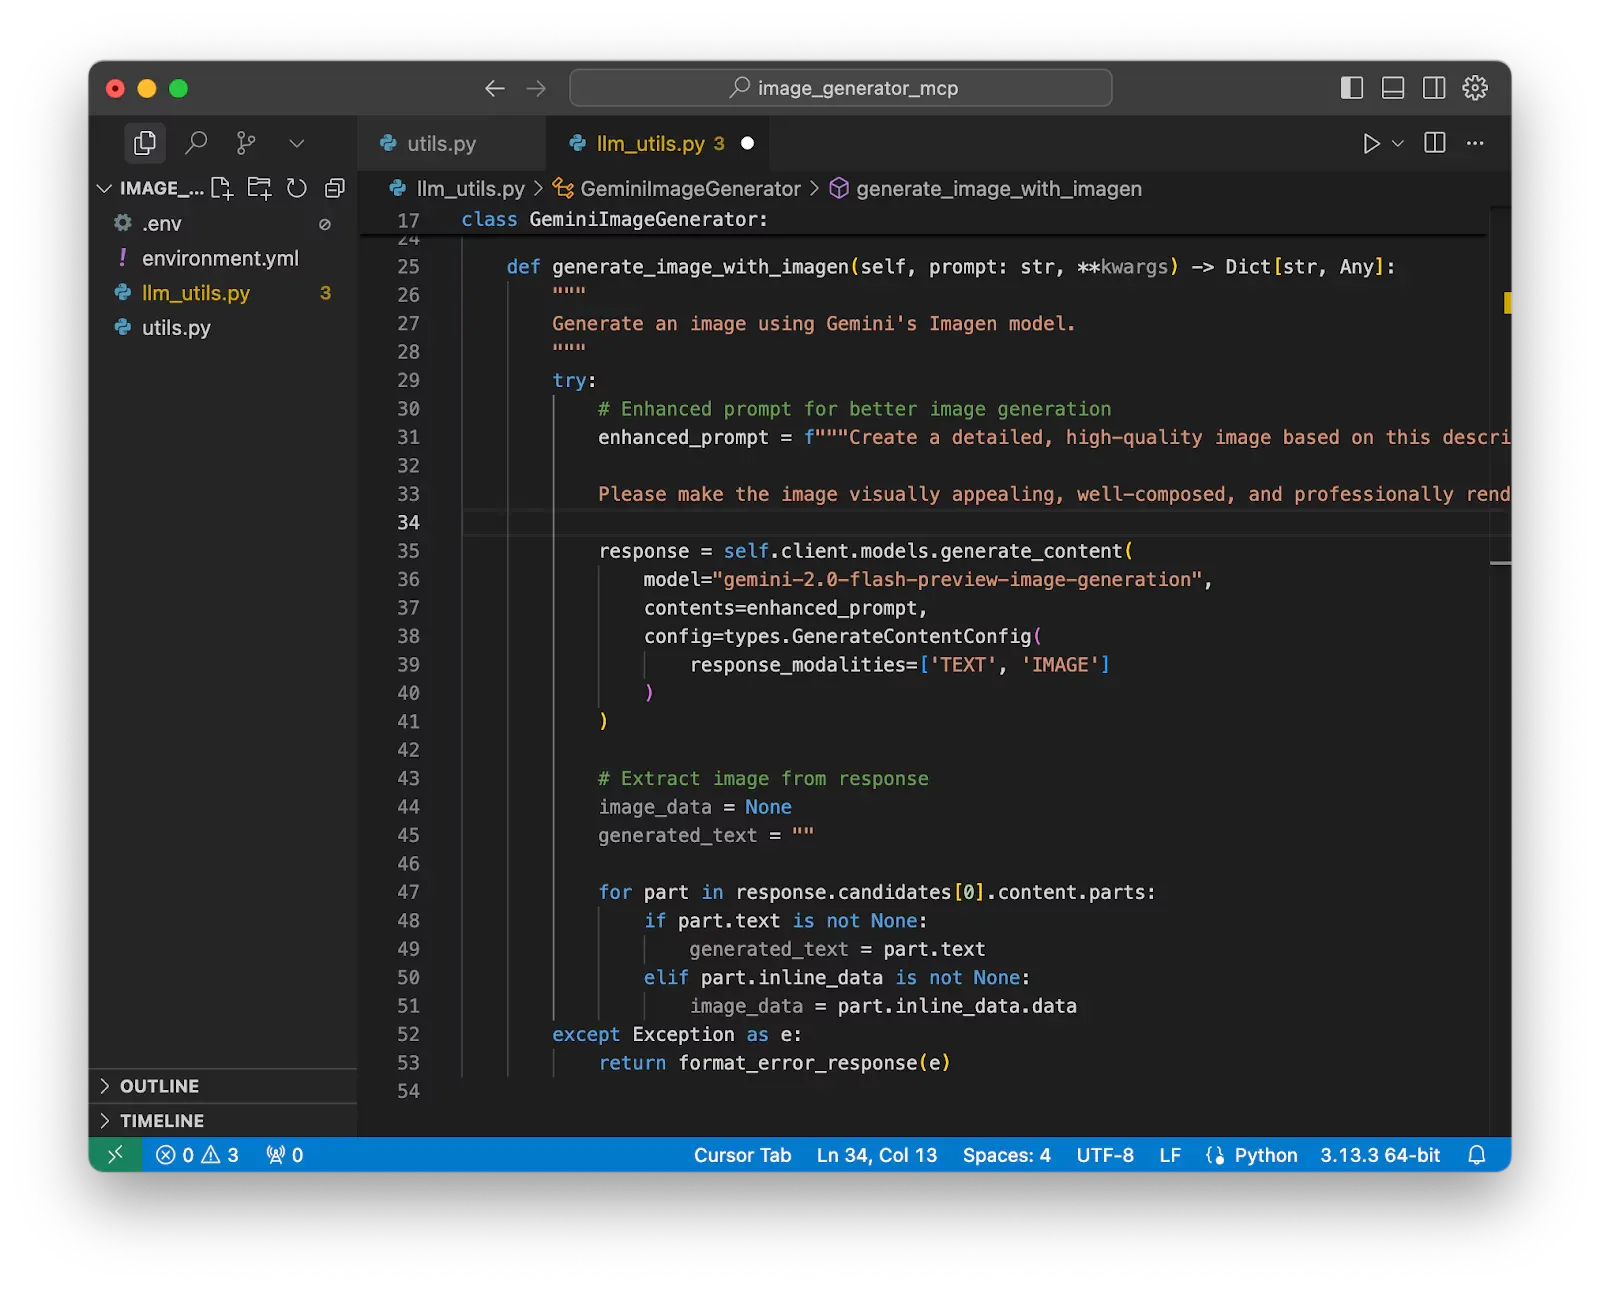Click the yellow warning marker in overview ruler
This screenshot has width=1600, height=1289.
[x=1507, y=302]
